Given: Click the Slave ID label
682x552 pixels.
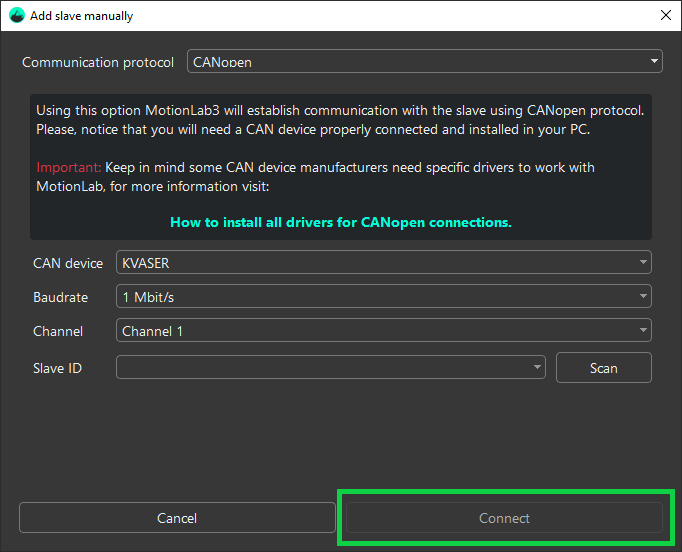Looking at the screenshot, I should click(58, 368).
